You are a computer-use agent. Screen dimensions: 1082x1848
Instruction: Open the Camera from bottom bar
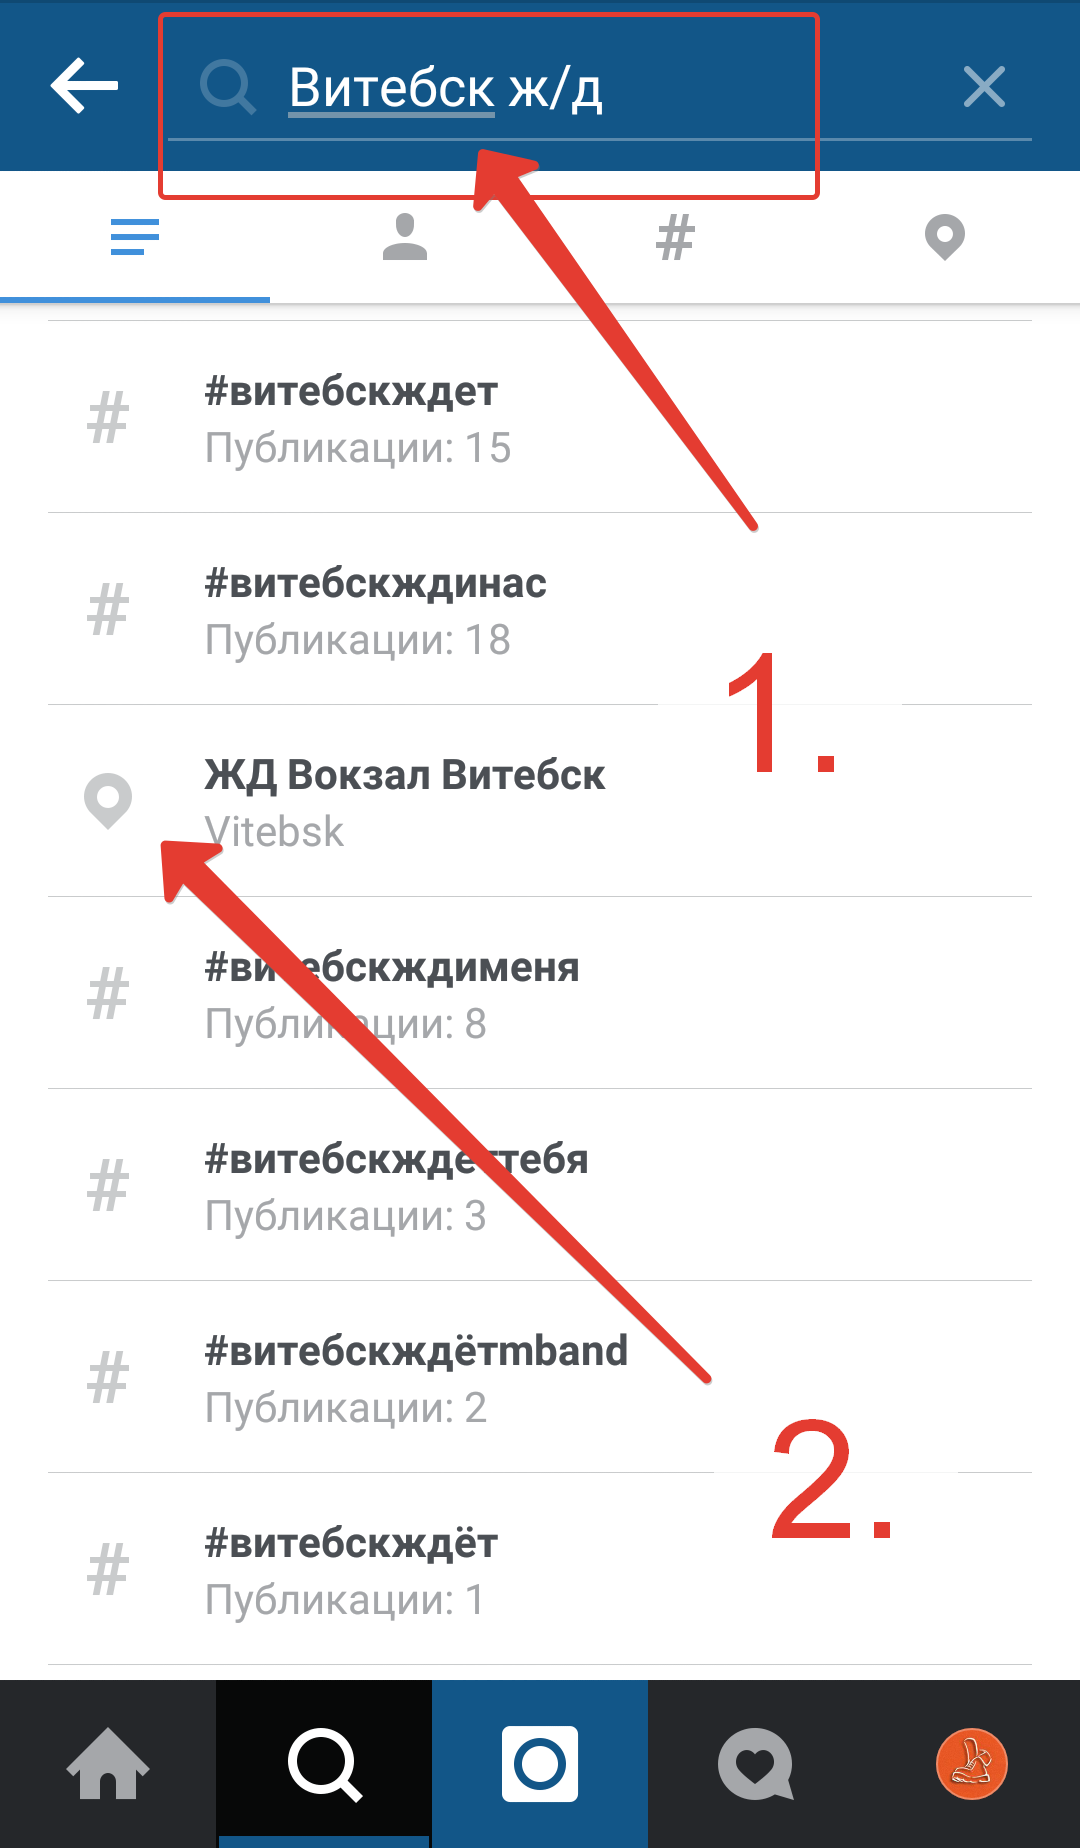point(540,1764)
